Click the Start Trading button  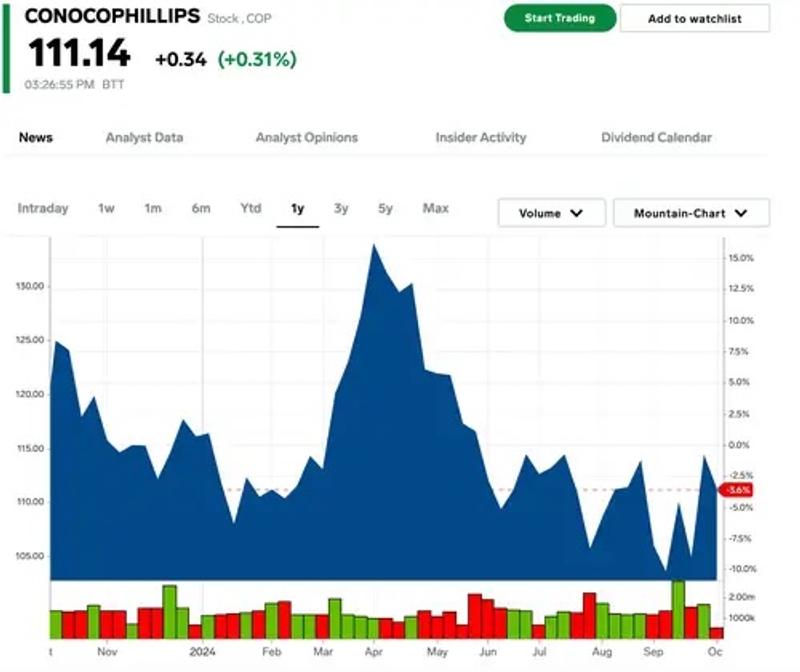(560, 18)
